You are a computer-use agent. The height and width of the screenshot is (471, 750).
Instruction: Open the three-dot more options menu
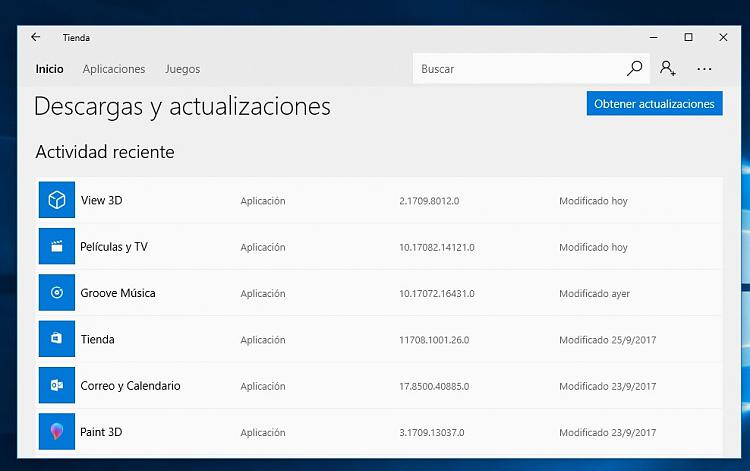pyautogui.click(x=704, y=69)
